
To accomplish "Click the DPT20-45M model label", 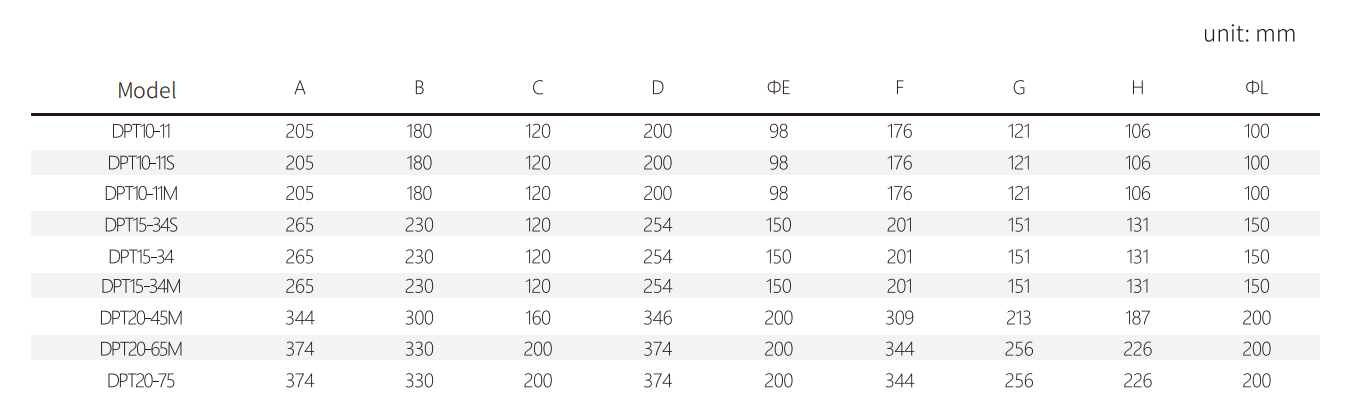I will point(146,318).
